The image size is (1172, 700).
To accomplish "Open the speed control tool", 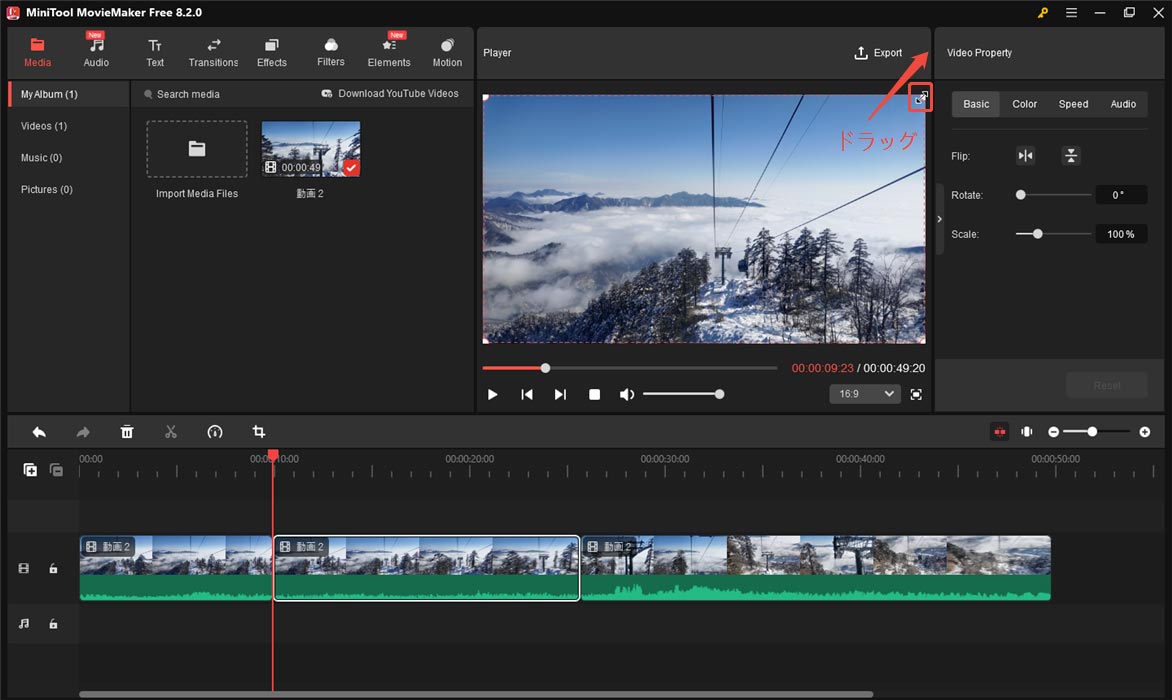I will click(215, 432).
